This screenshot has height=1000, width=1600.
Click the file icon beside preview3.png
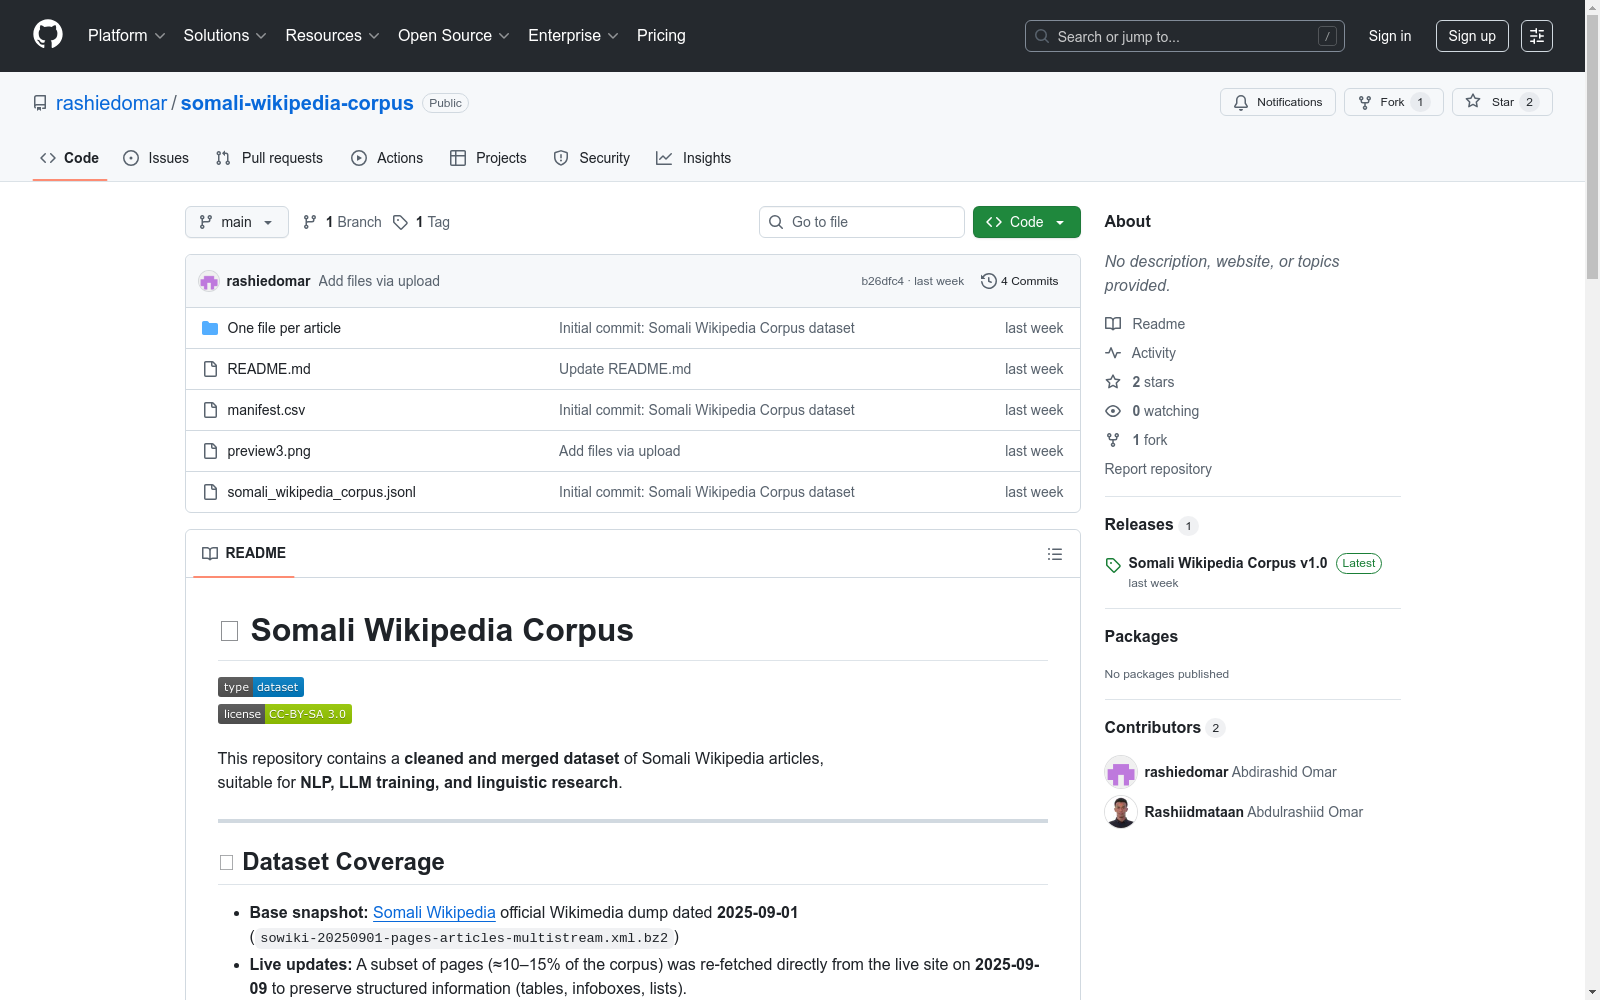pos(210,451)
